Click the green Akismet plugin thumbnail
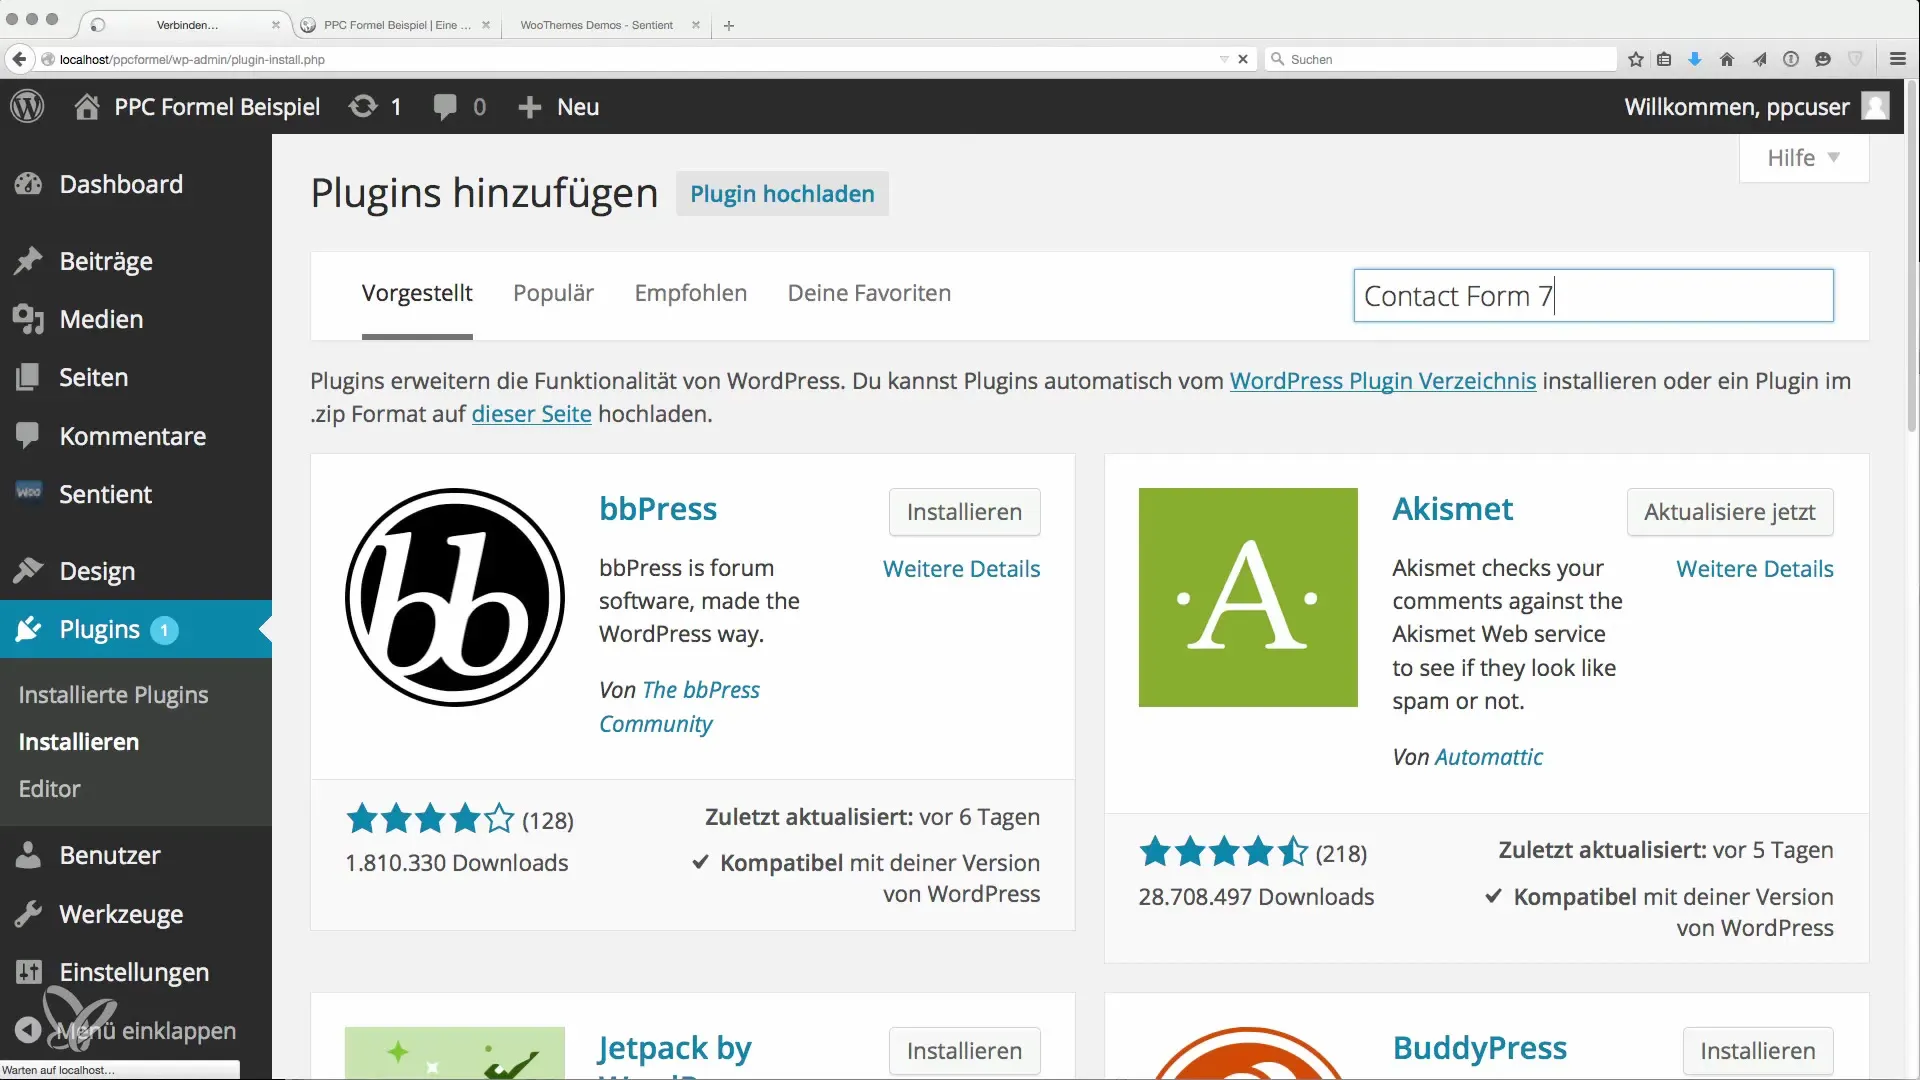1920x1080 pixels. pyautogui.click(x=1248, y=597)
